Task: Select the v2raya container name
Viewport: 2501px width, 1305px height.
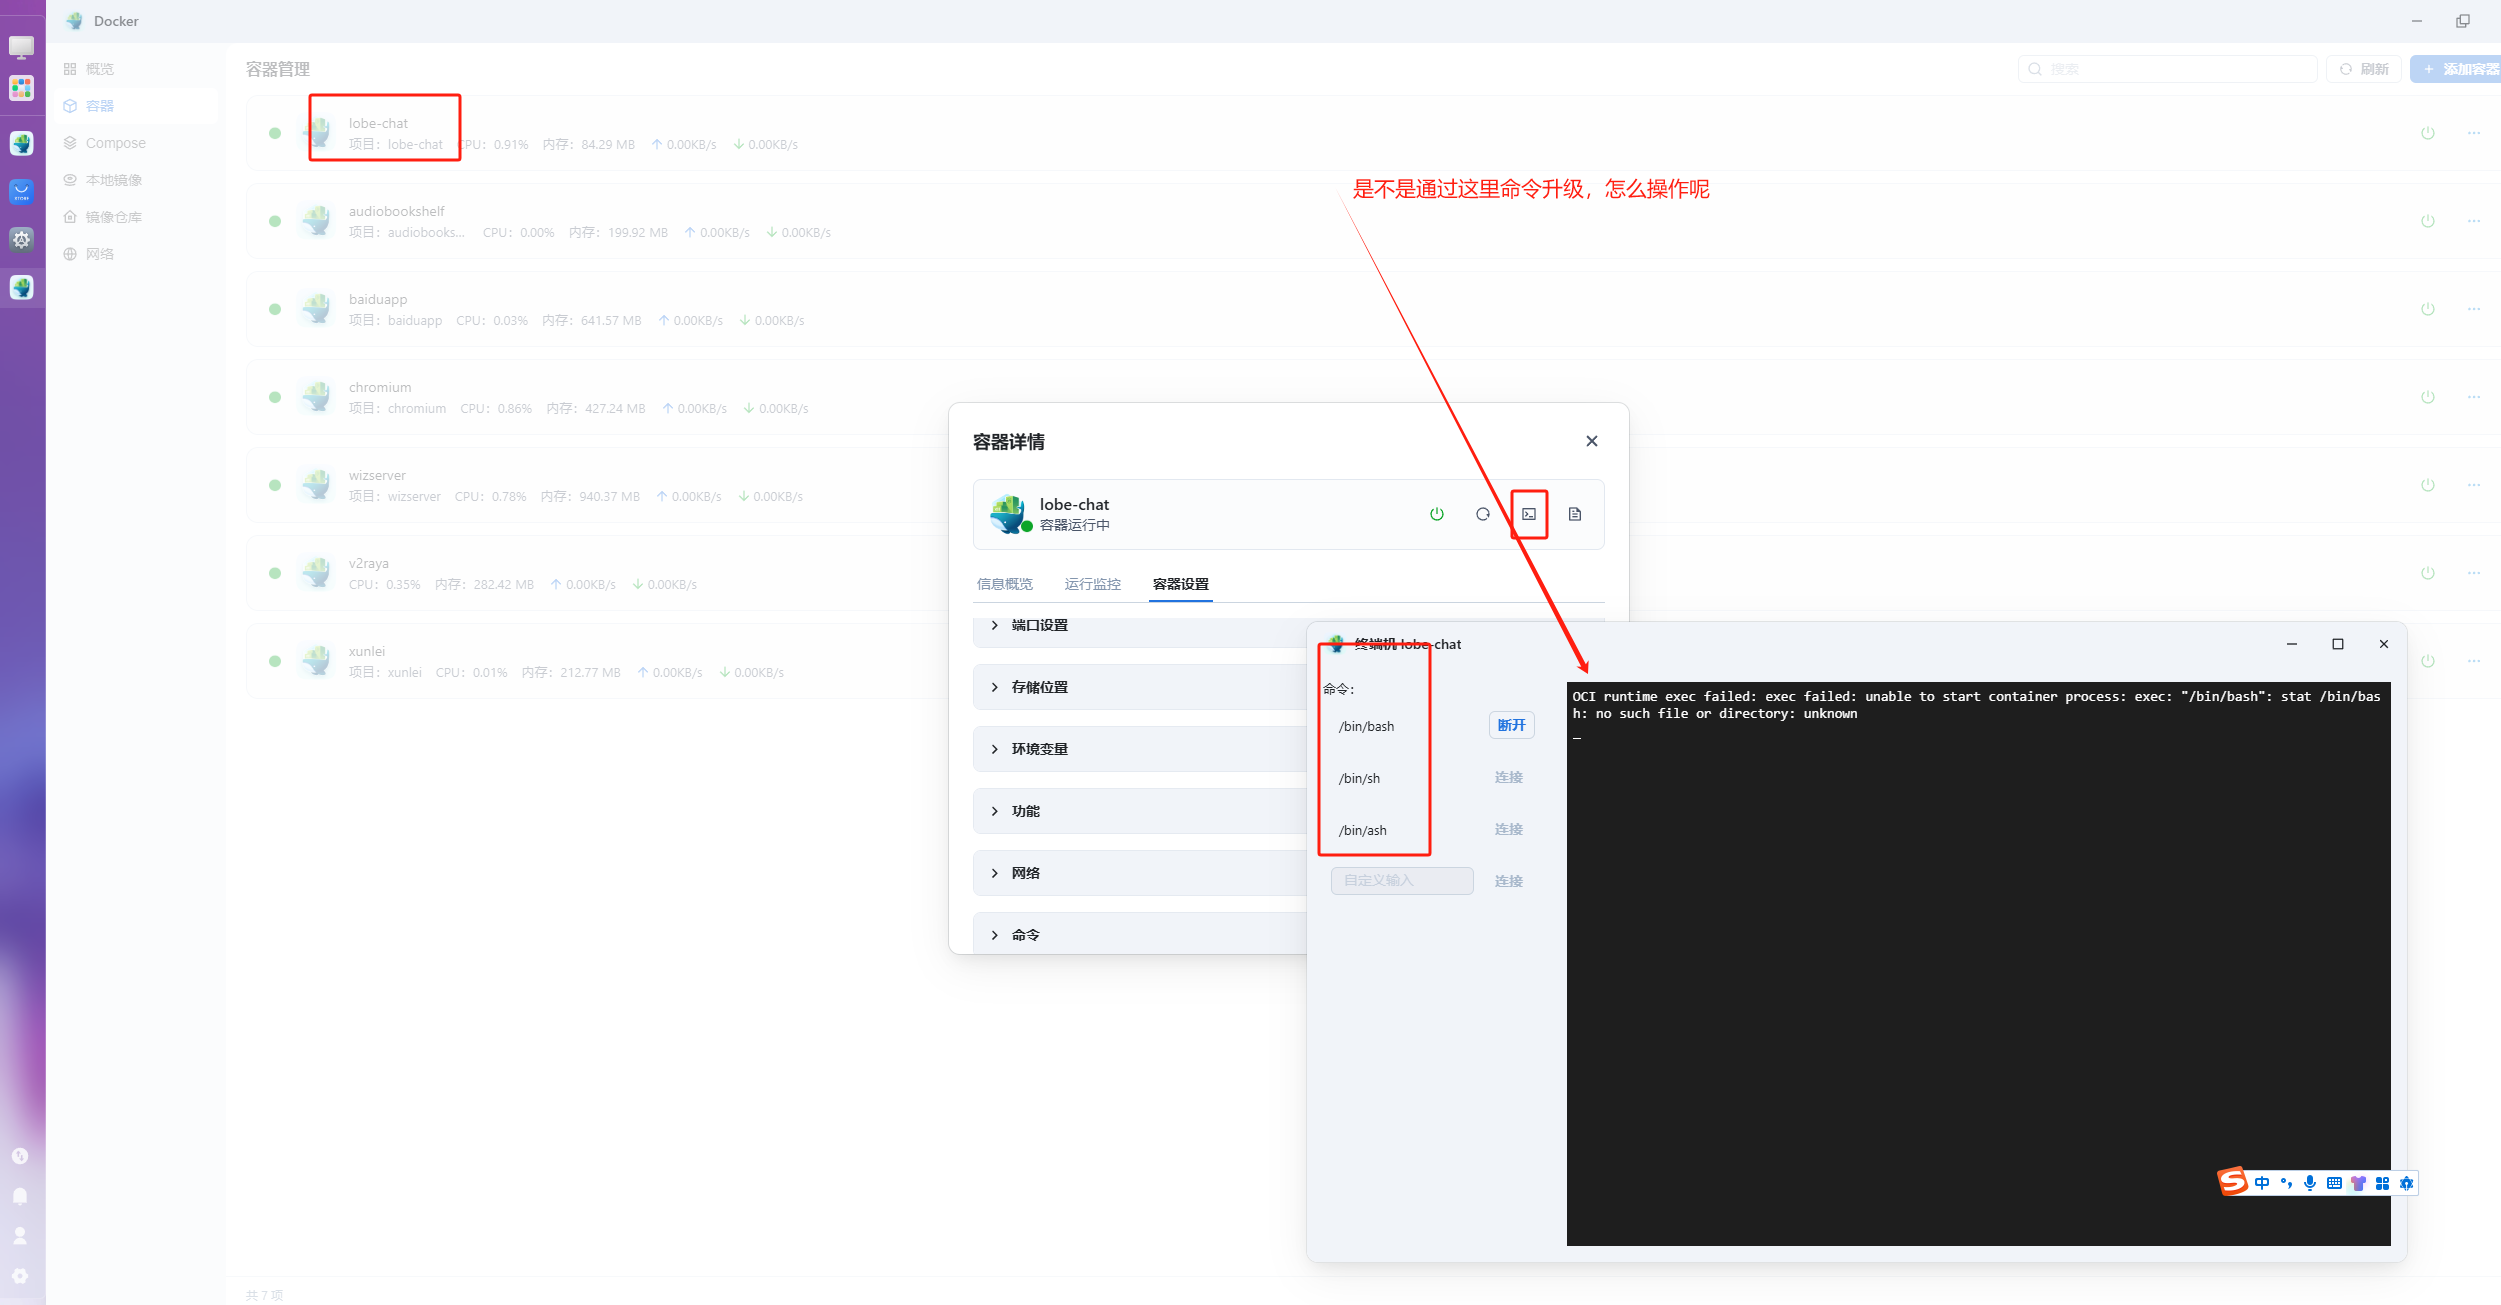Action: (368, 563)
